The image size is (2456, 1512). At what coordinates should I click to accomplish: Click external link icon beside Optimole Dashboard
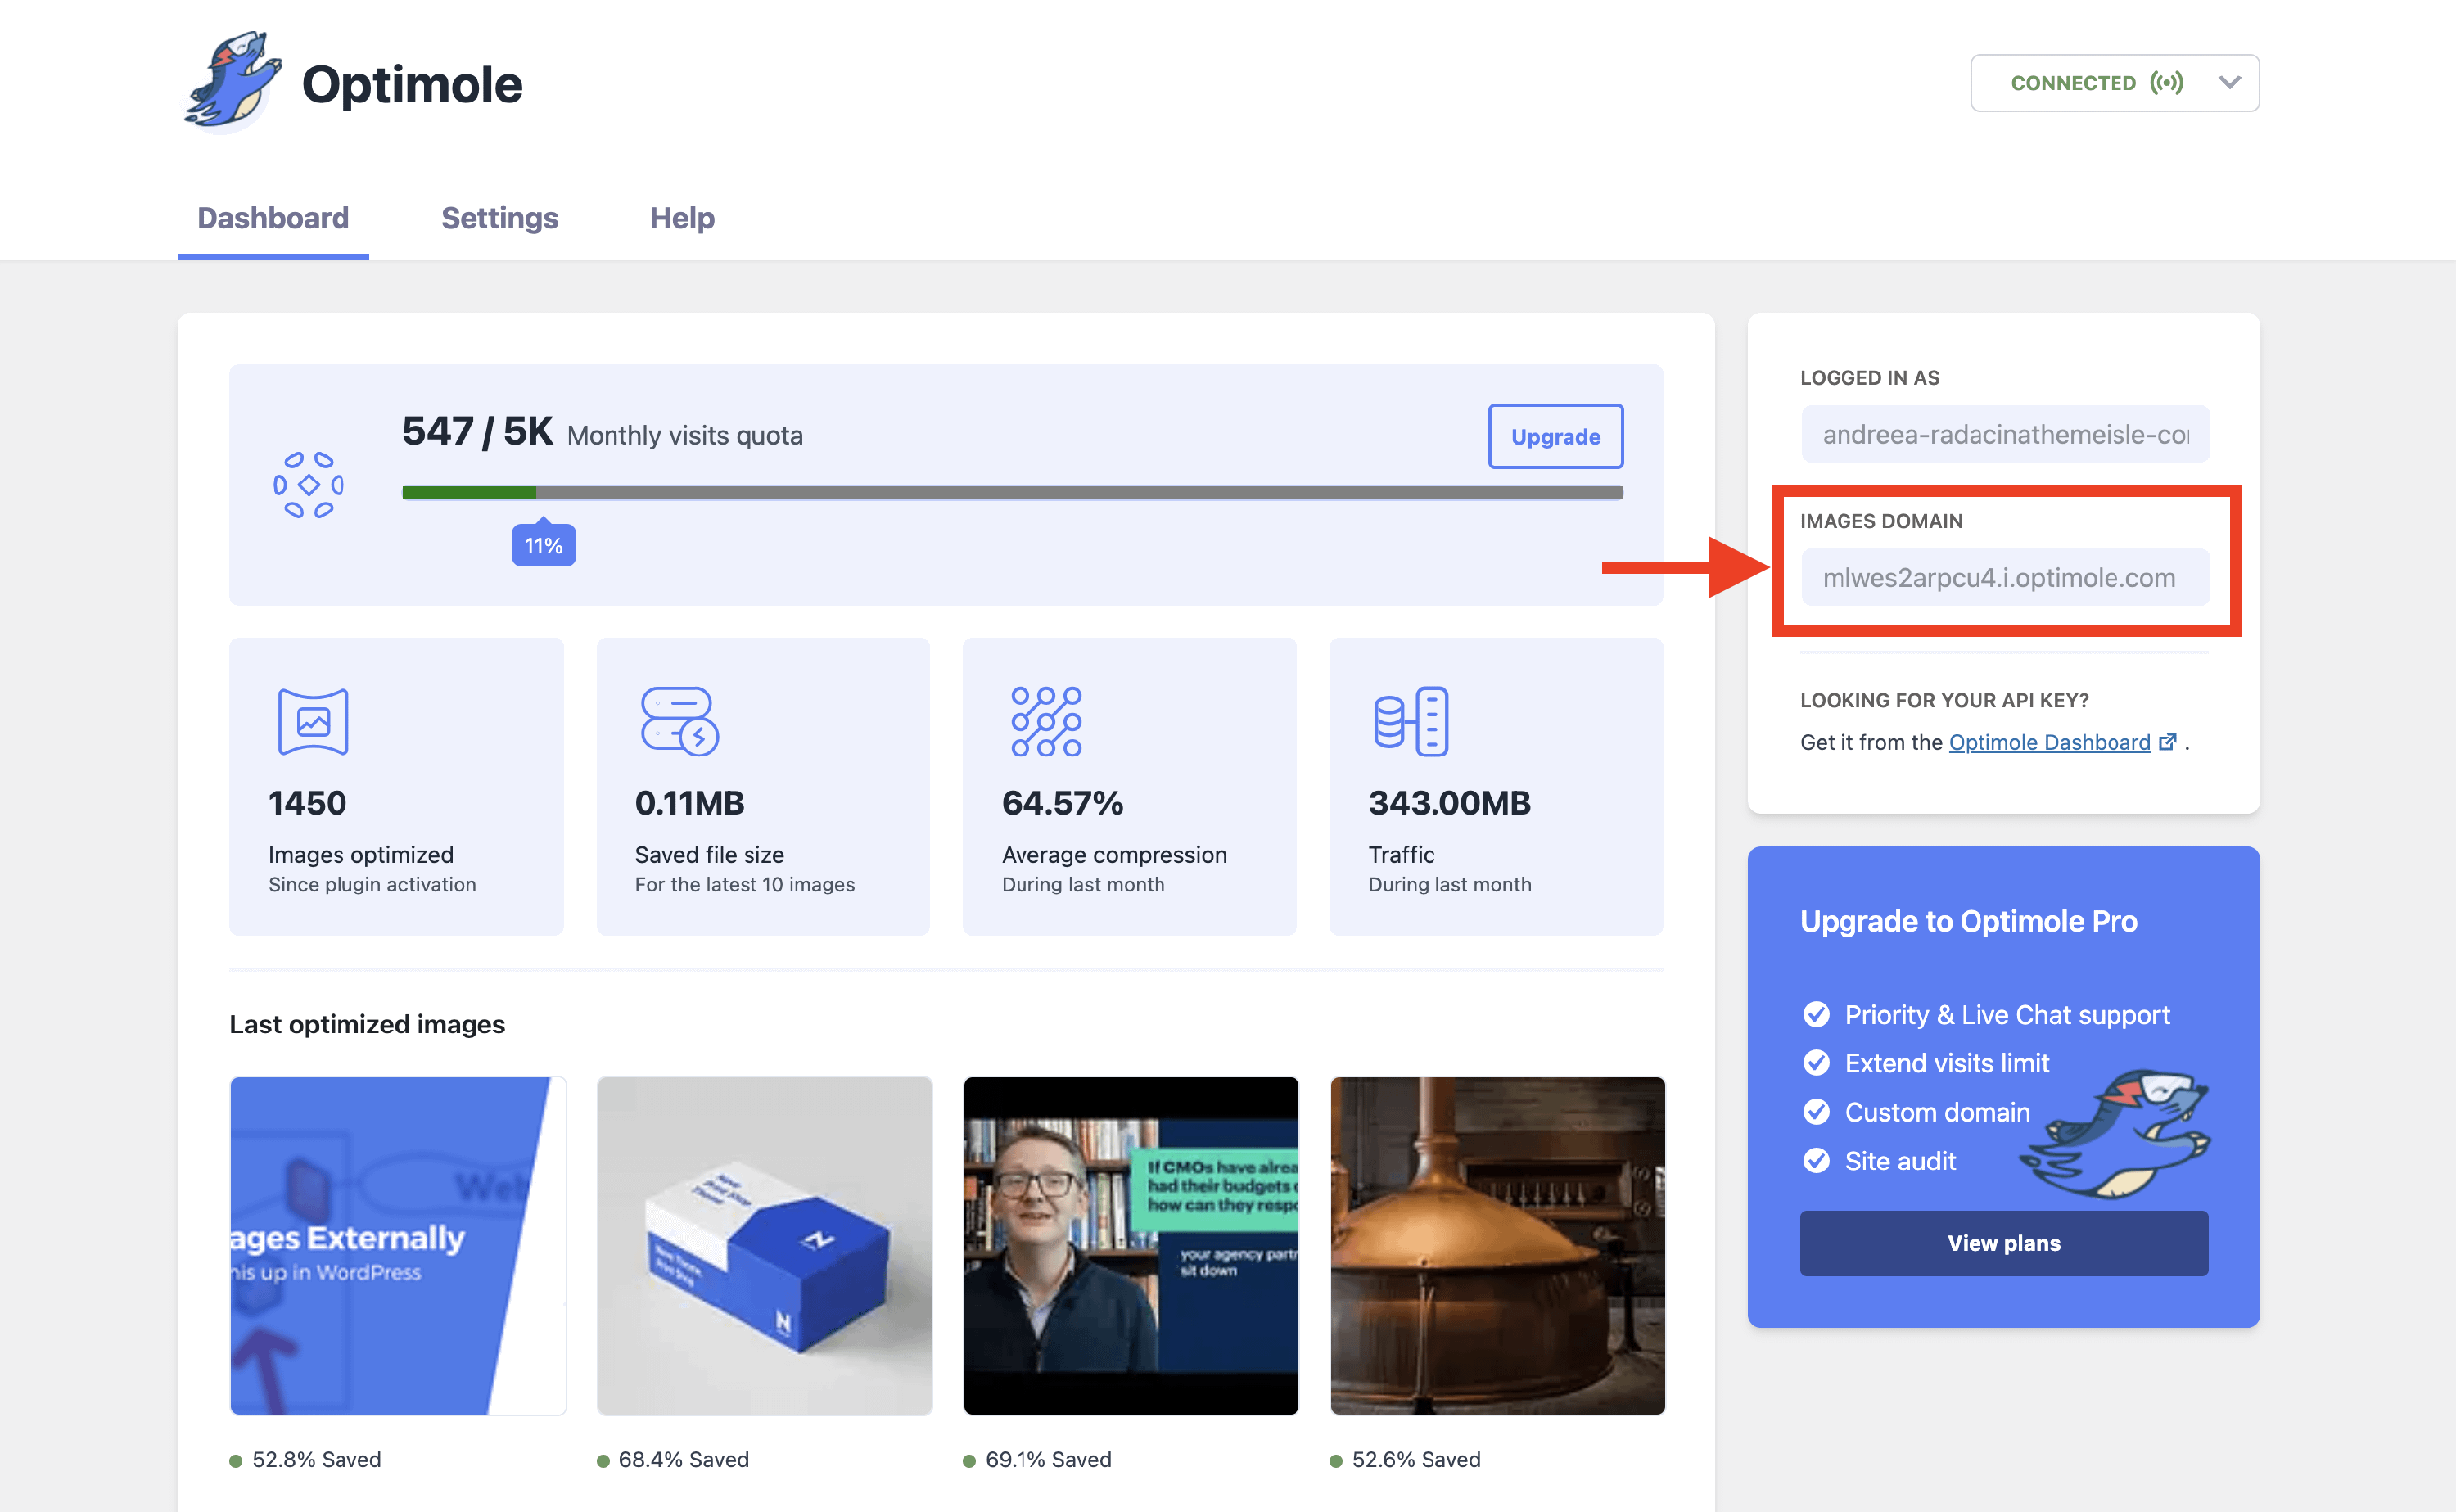coord(2167,742)
